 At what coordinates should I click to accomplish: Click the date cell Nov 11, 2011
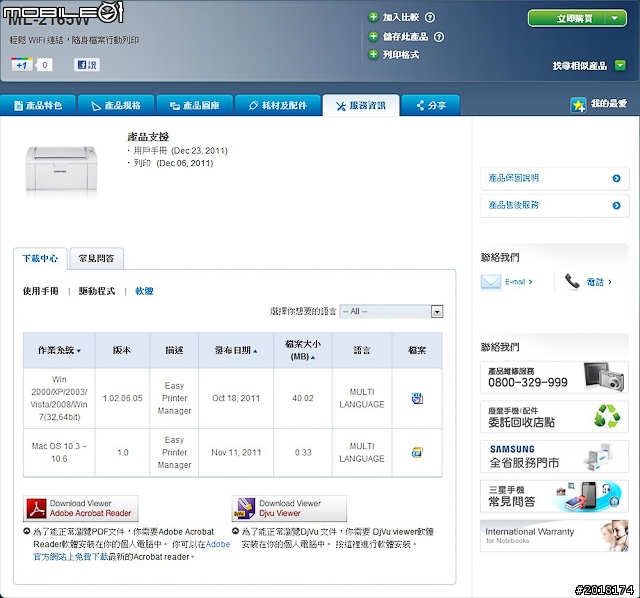236,452
